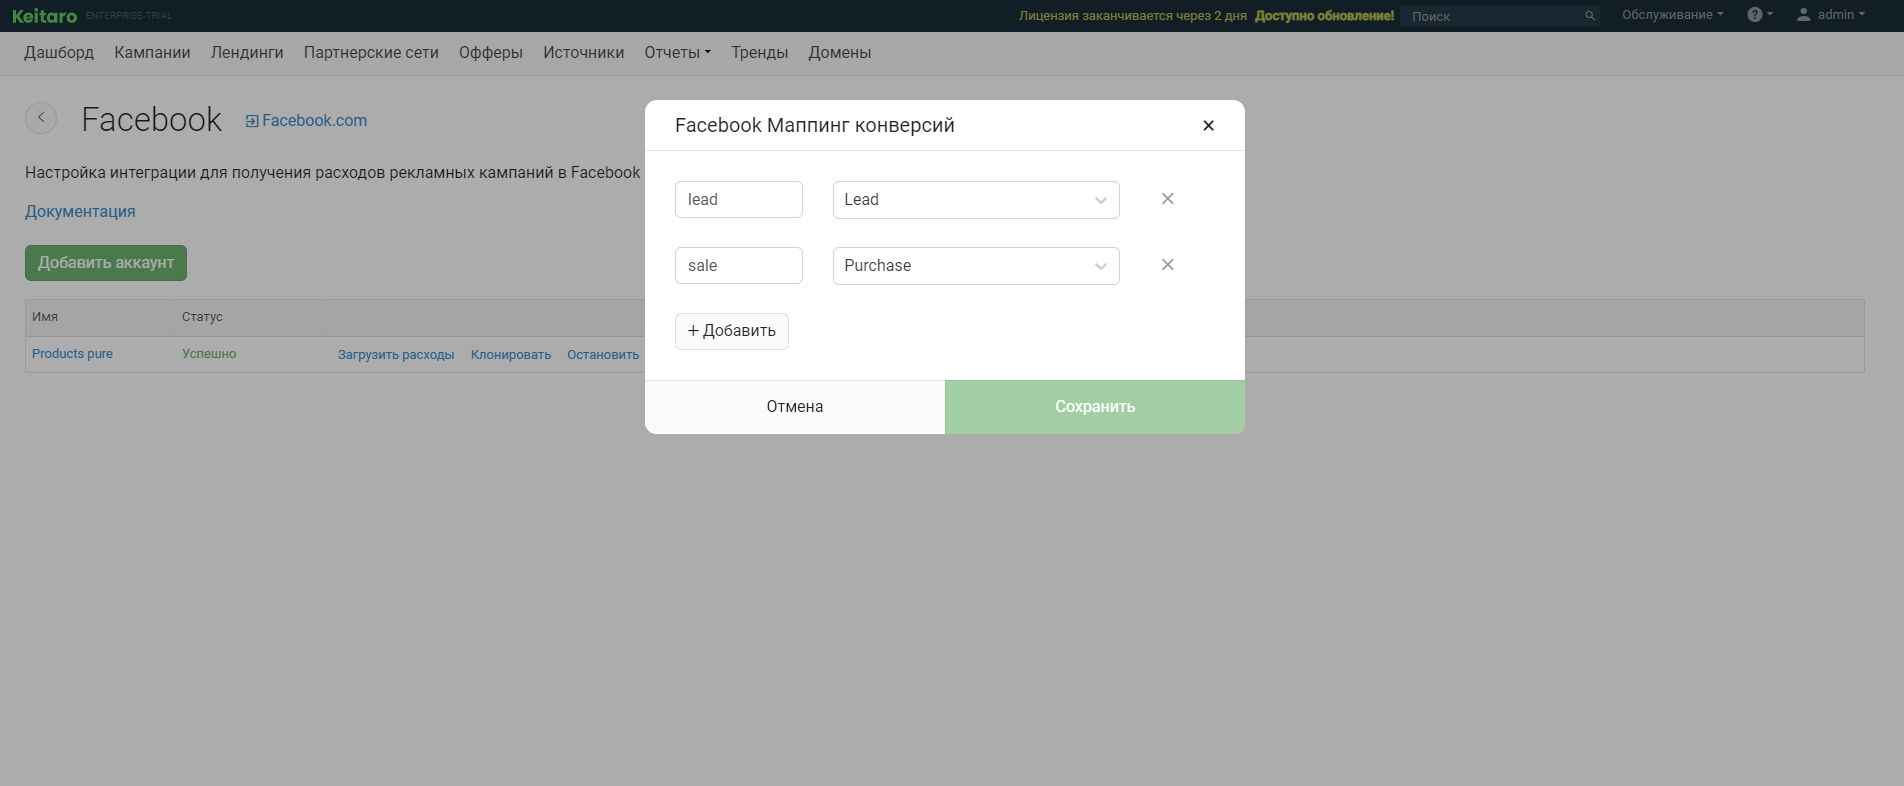Open the Products pure account
This screenshot has height=786, width=1904.
(72, 354)
